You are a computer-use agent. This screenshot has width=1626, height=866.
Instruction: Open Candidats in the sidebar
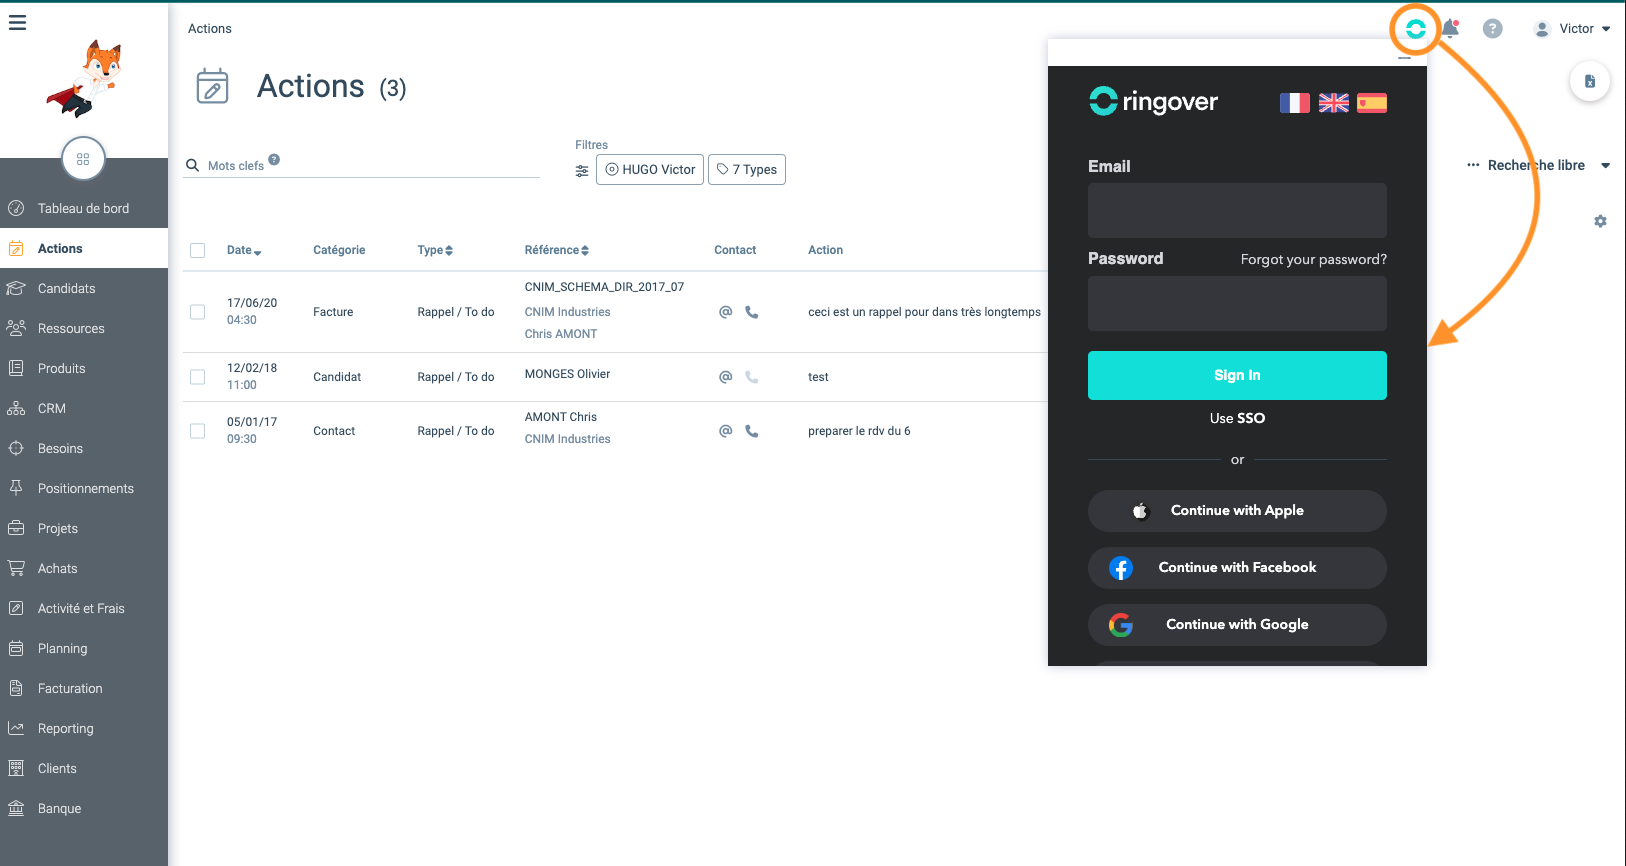(67, 289)
